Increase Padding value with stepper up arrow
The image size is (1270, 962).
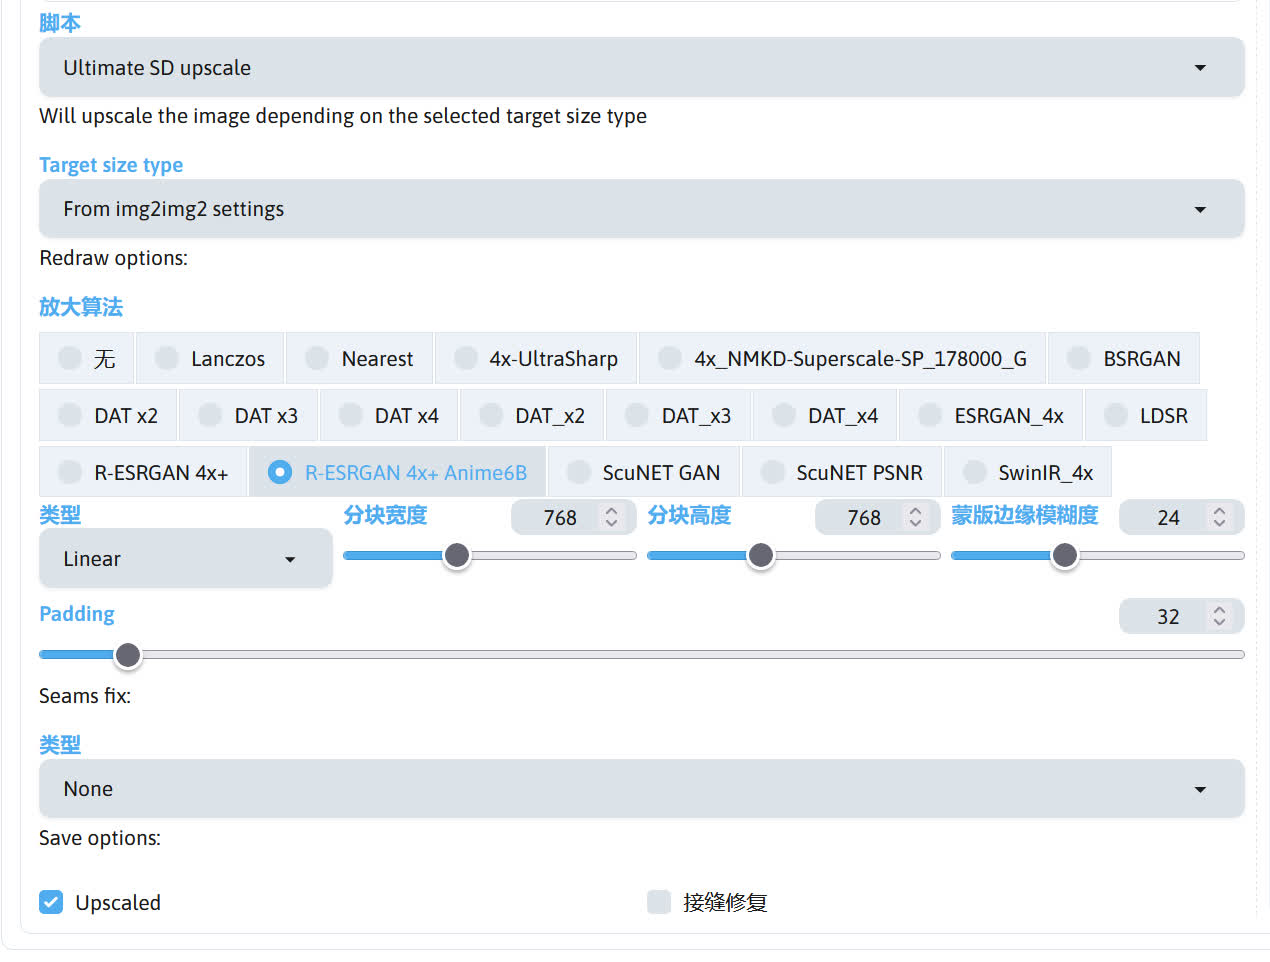tap(1219, 610)
